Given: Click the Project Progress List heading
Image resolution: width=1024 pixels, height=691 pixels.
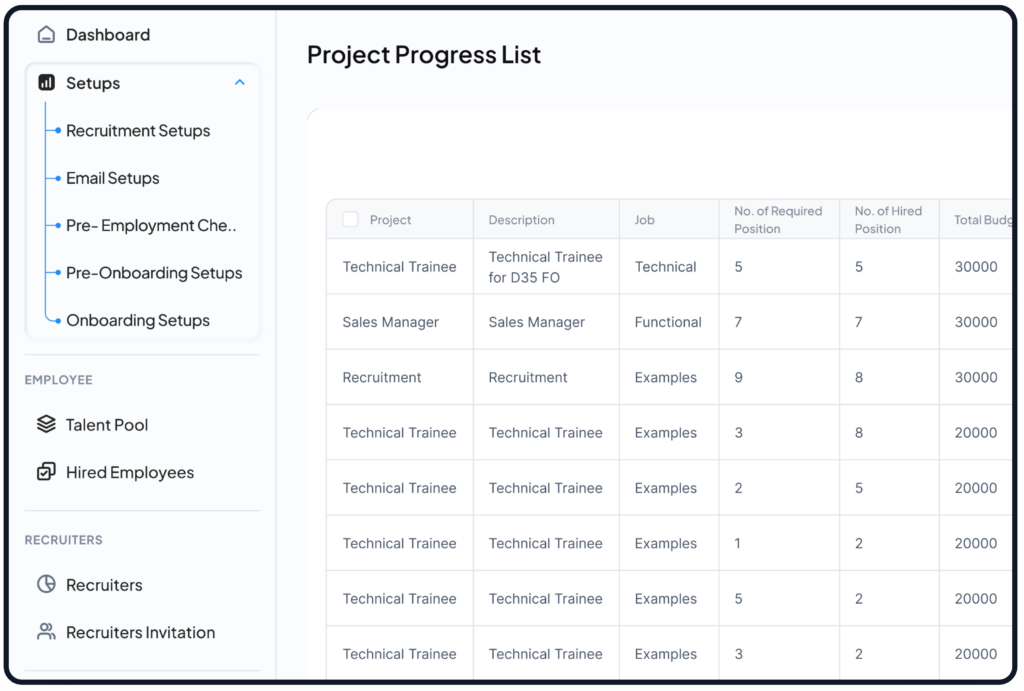Looking at the screenshot, I should (x=424, y=55).
